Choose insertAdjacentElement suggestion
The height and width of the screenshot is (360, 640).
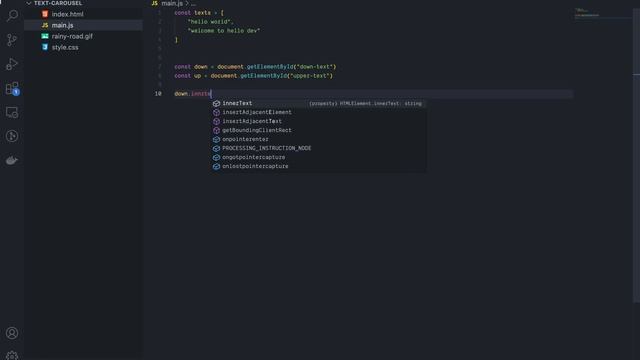[319, 113]
